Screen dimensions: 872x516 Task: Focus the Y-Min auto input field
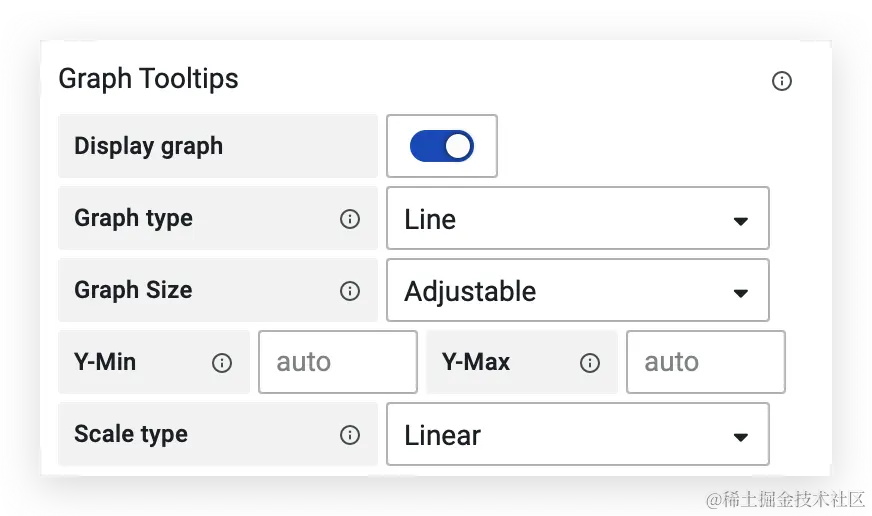click(338, 362)
